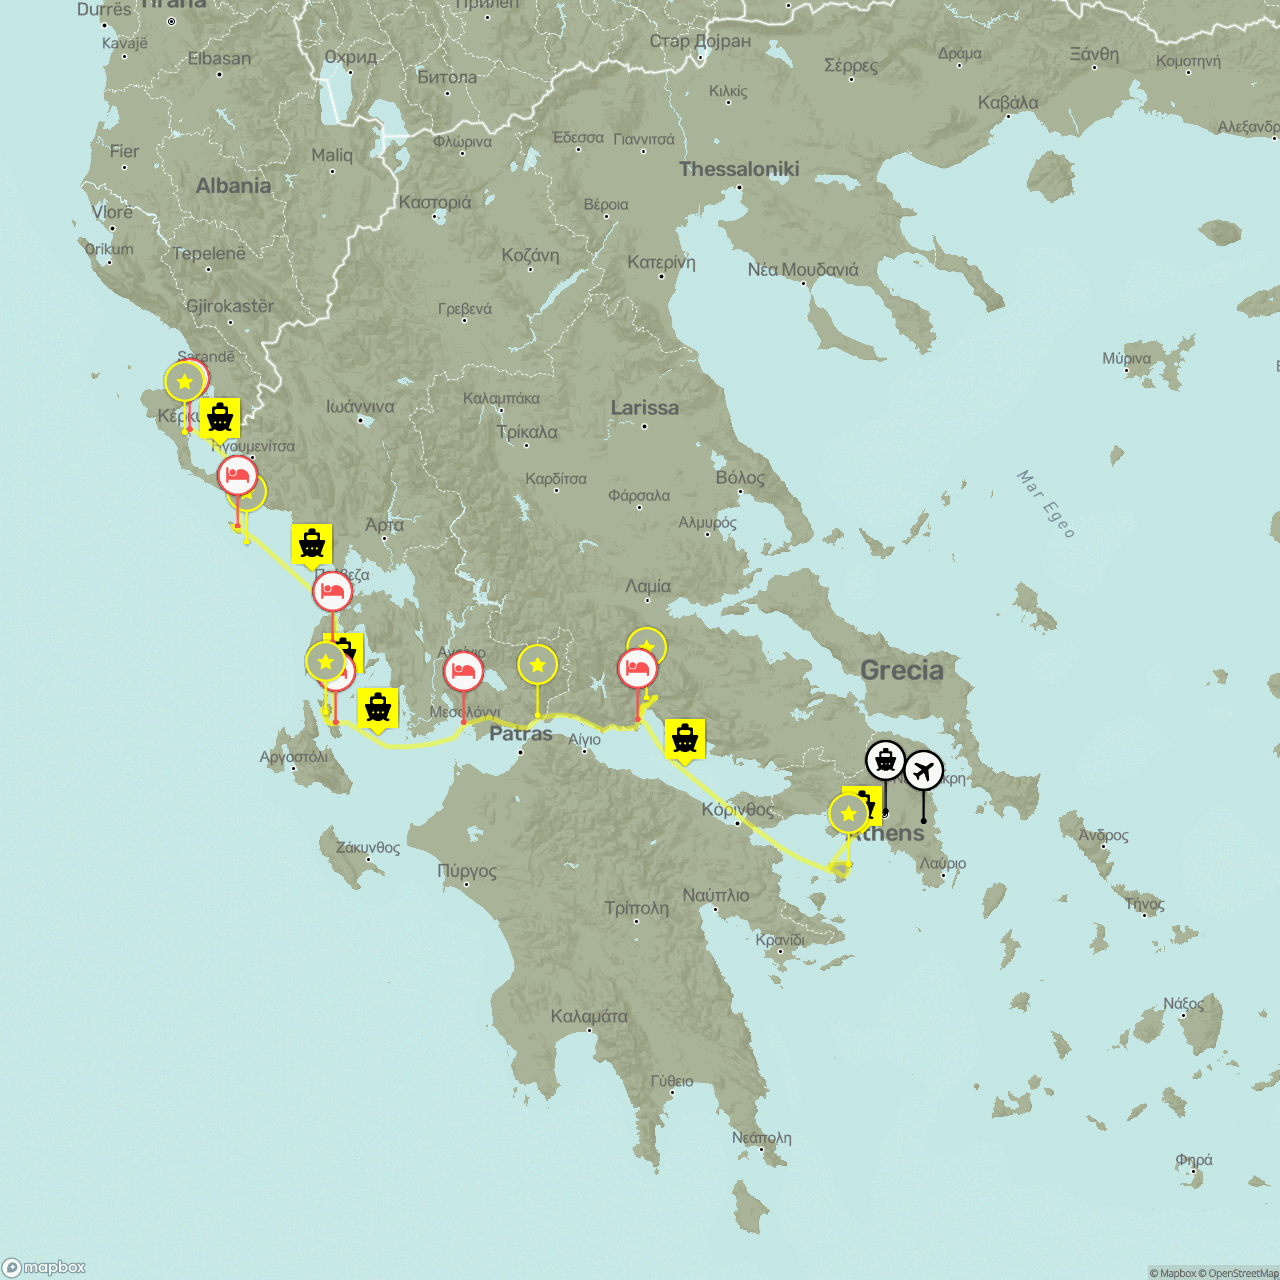Click the Vlorë label
The image size is (1280, 1280).
(112, 212)
